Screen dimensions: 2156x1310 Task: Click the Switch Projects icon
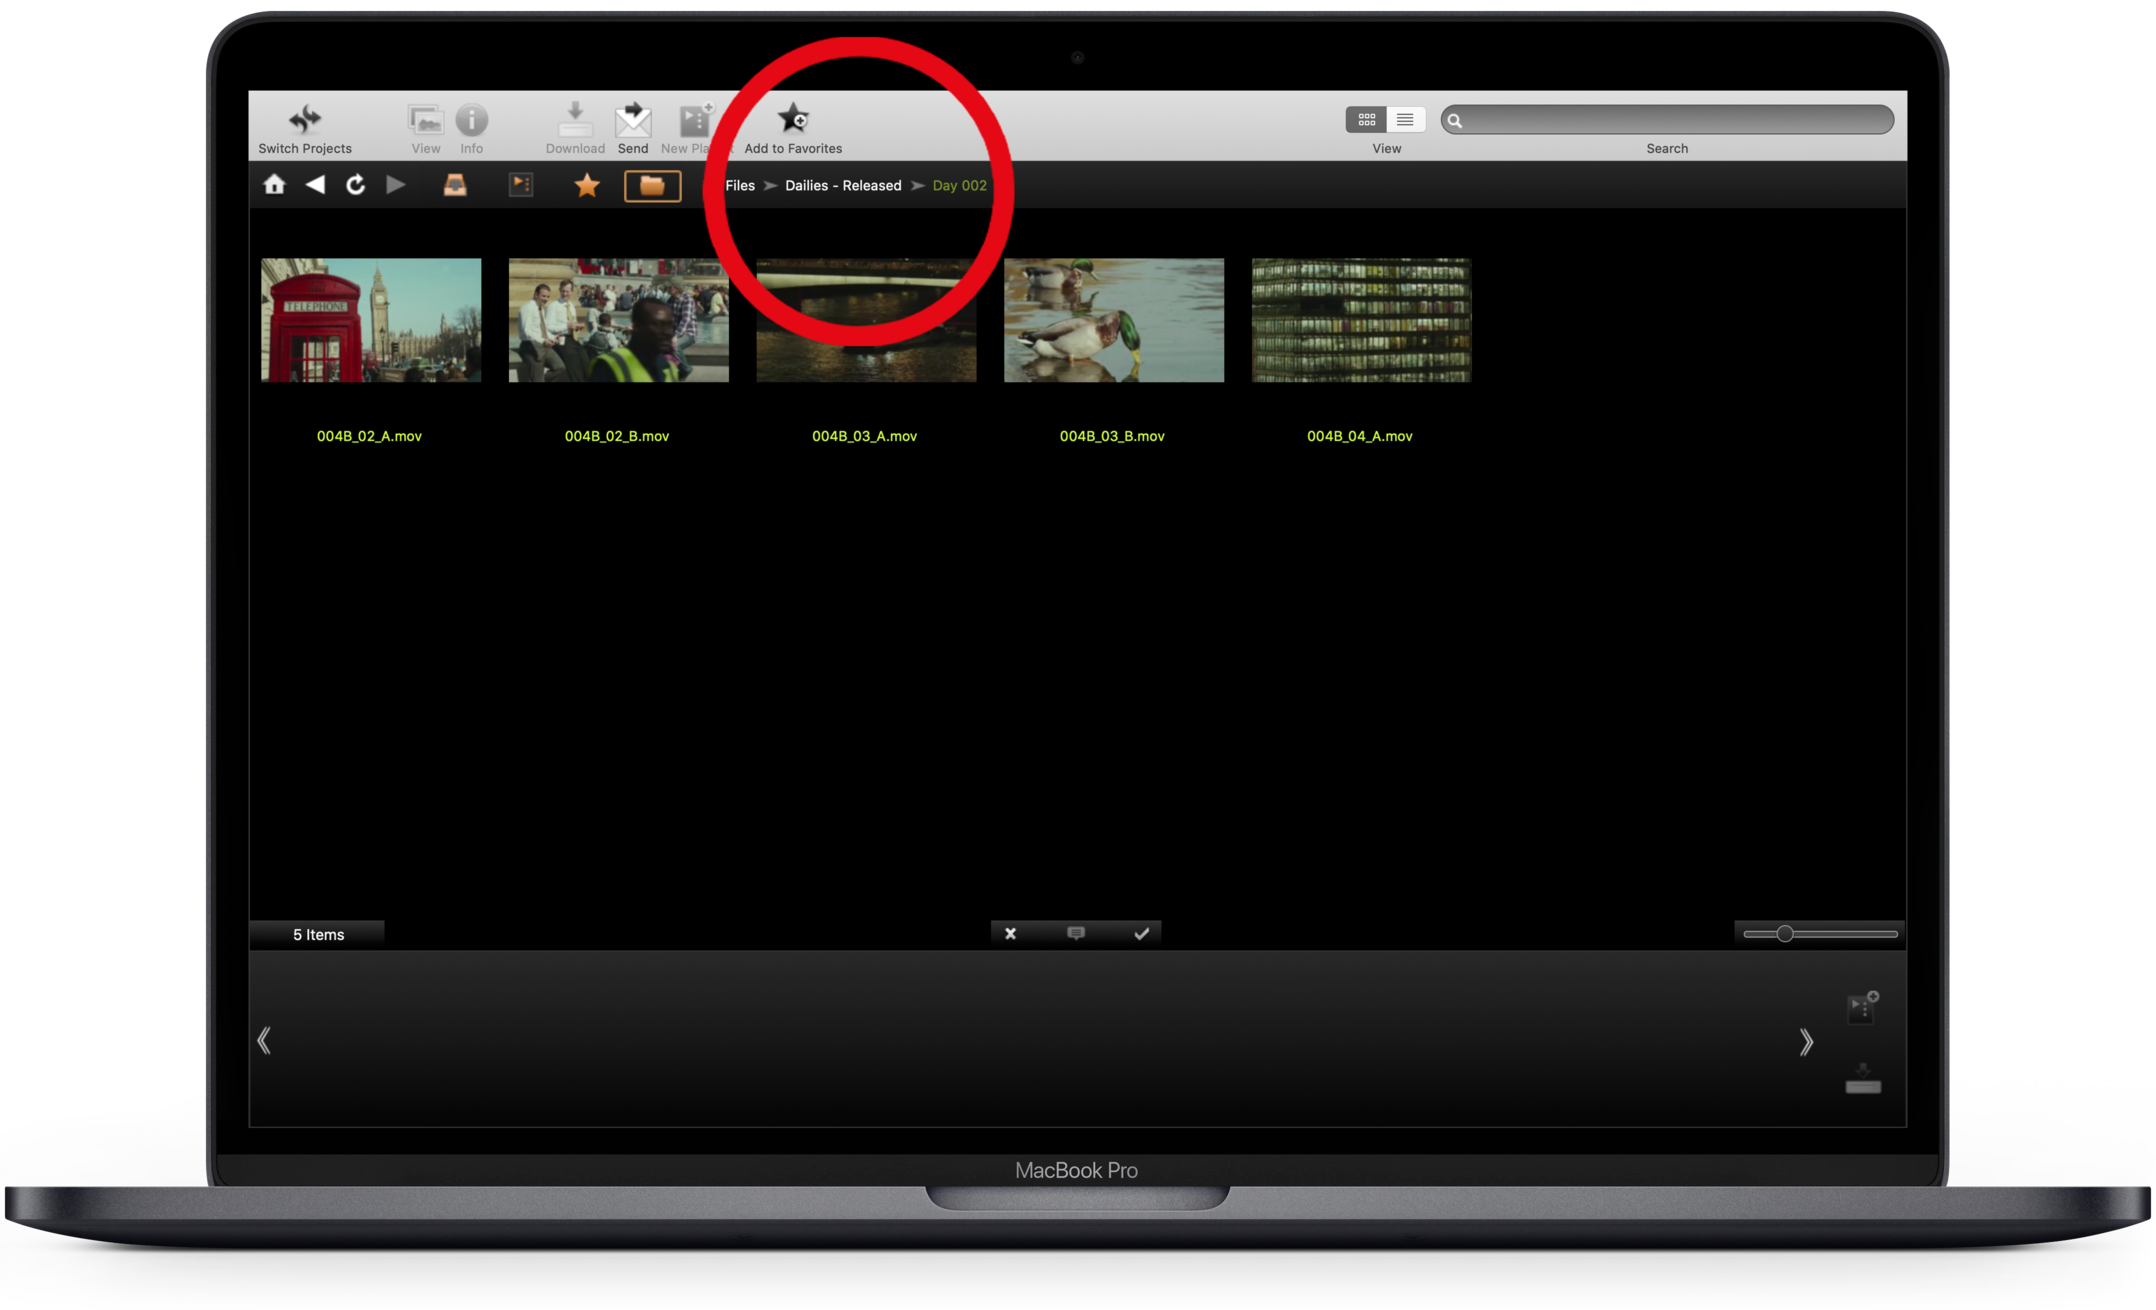[305, 121]
